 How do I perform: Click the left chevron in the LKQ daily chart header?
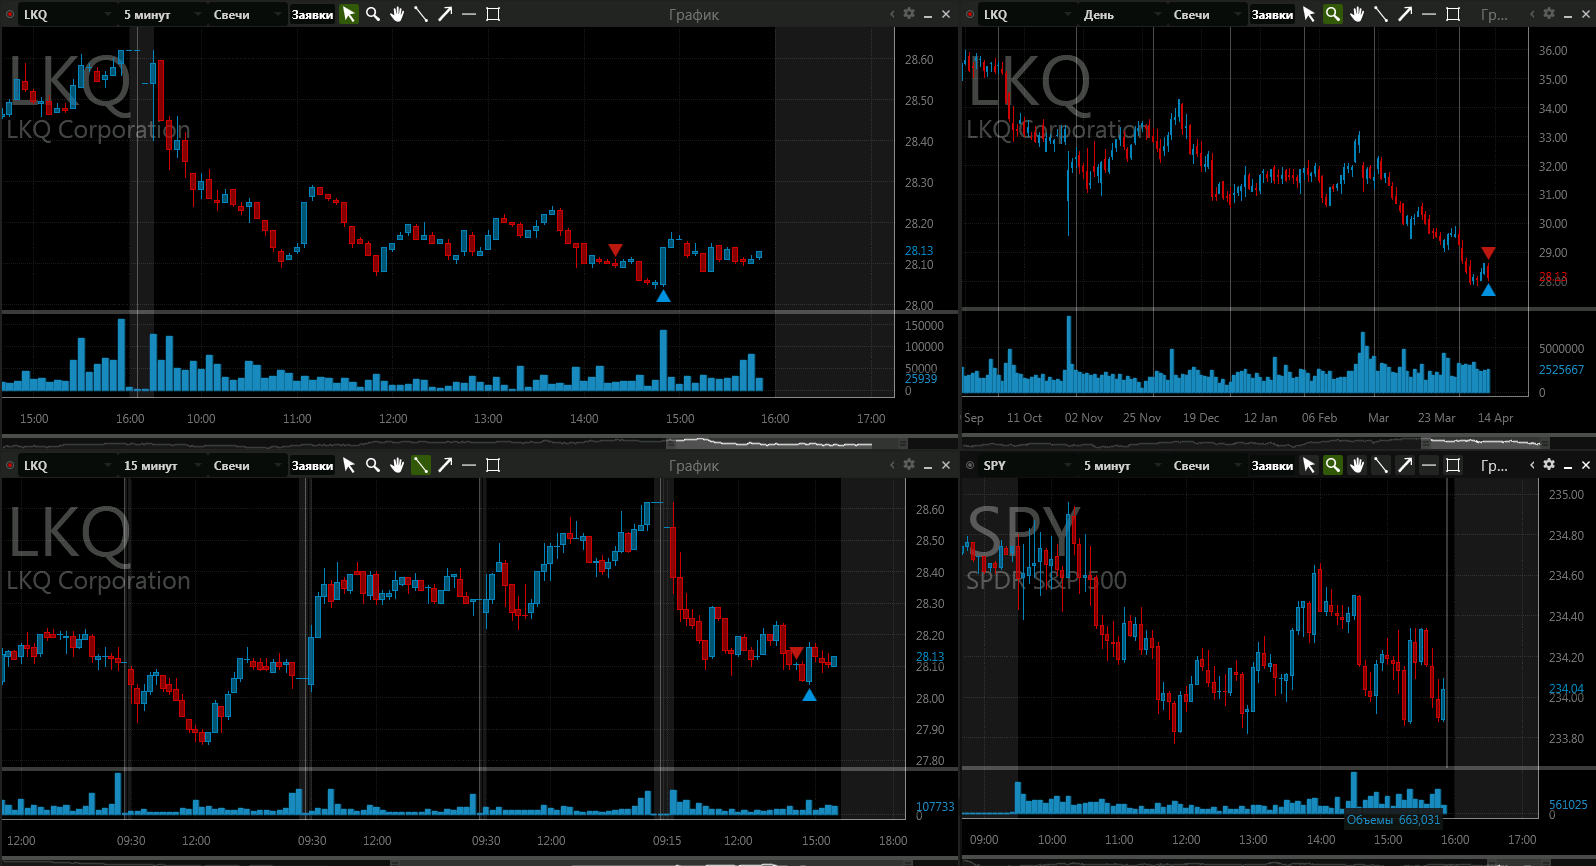click(x=1532, y=14)
